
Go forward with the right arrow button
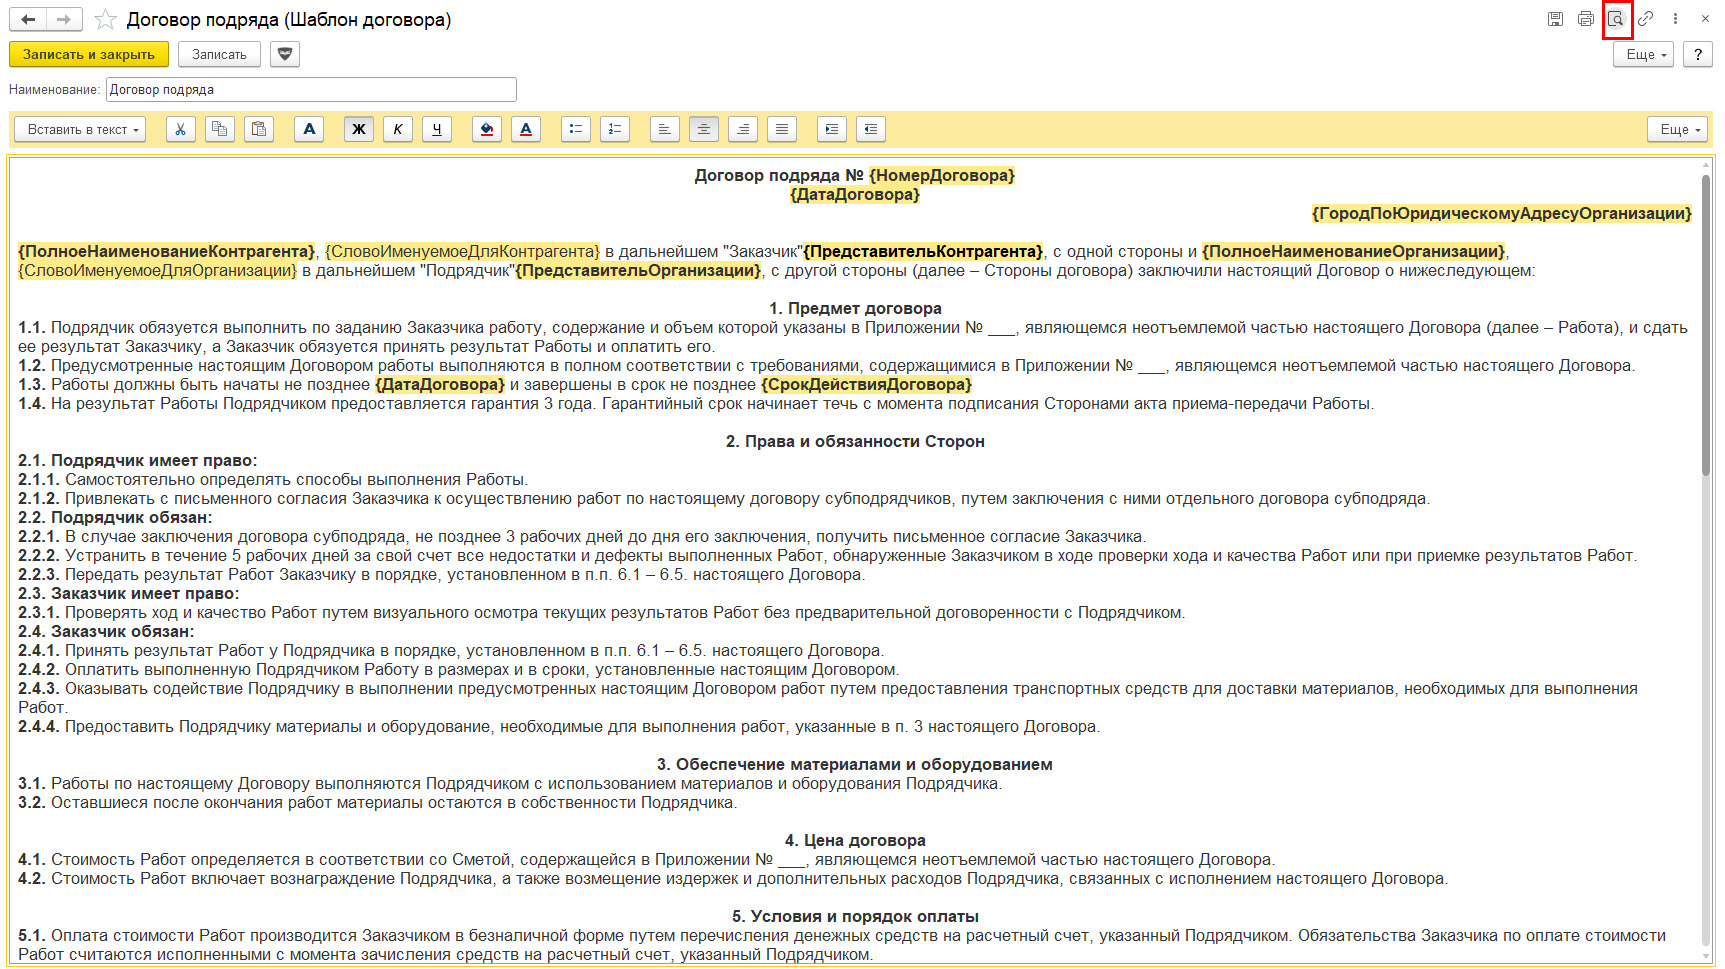click(x=64, y=19)
